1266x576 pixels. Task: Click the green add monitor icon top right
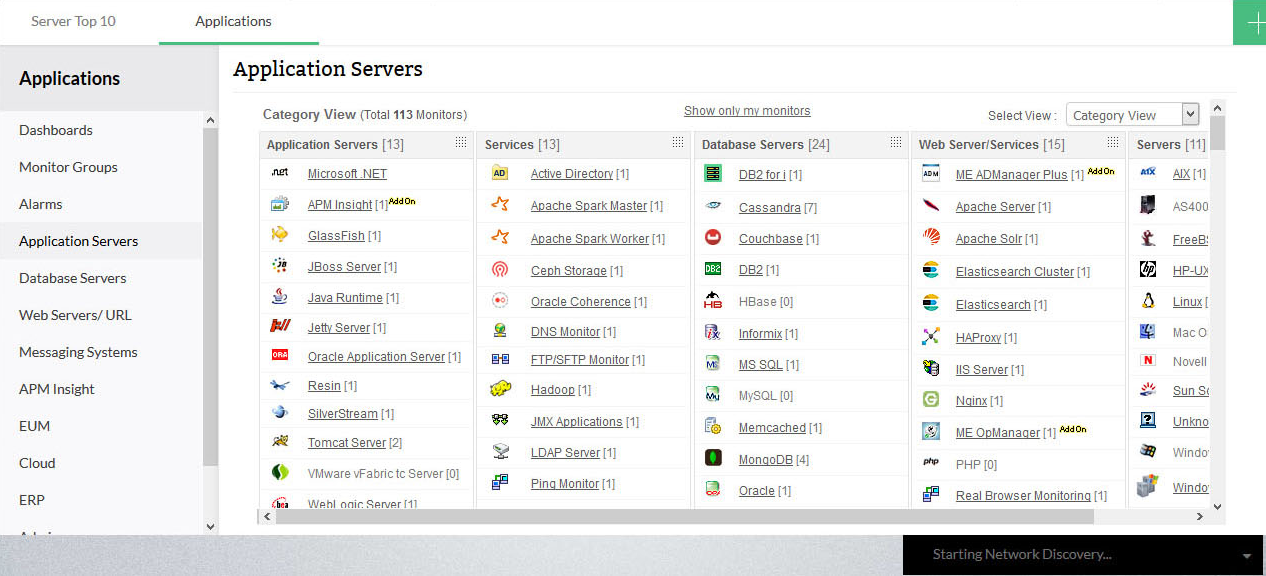(1249, 22)
